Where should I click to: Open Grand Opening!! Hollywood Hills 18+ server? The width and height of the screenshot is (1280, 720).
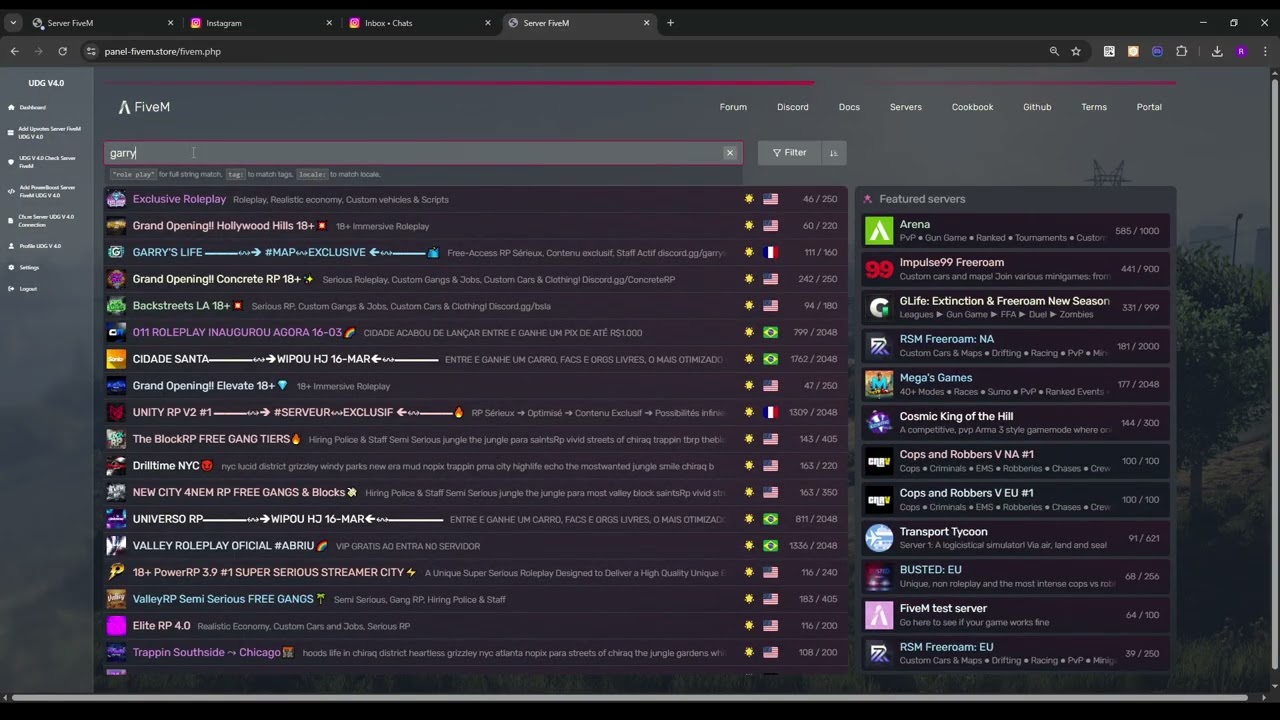pos(476,226)
